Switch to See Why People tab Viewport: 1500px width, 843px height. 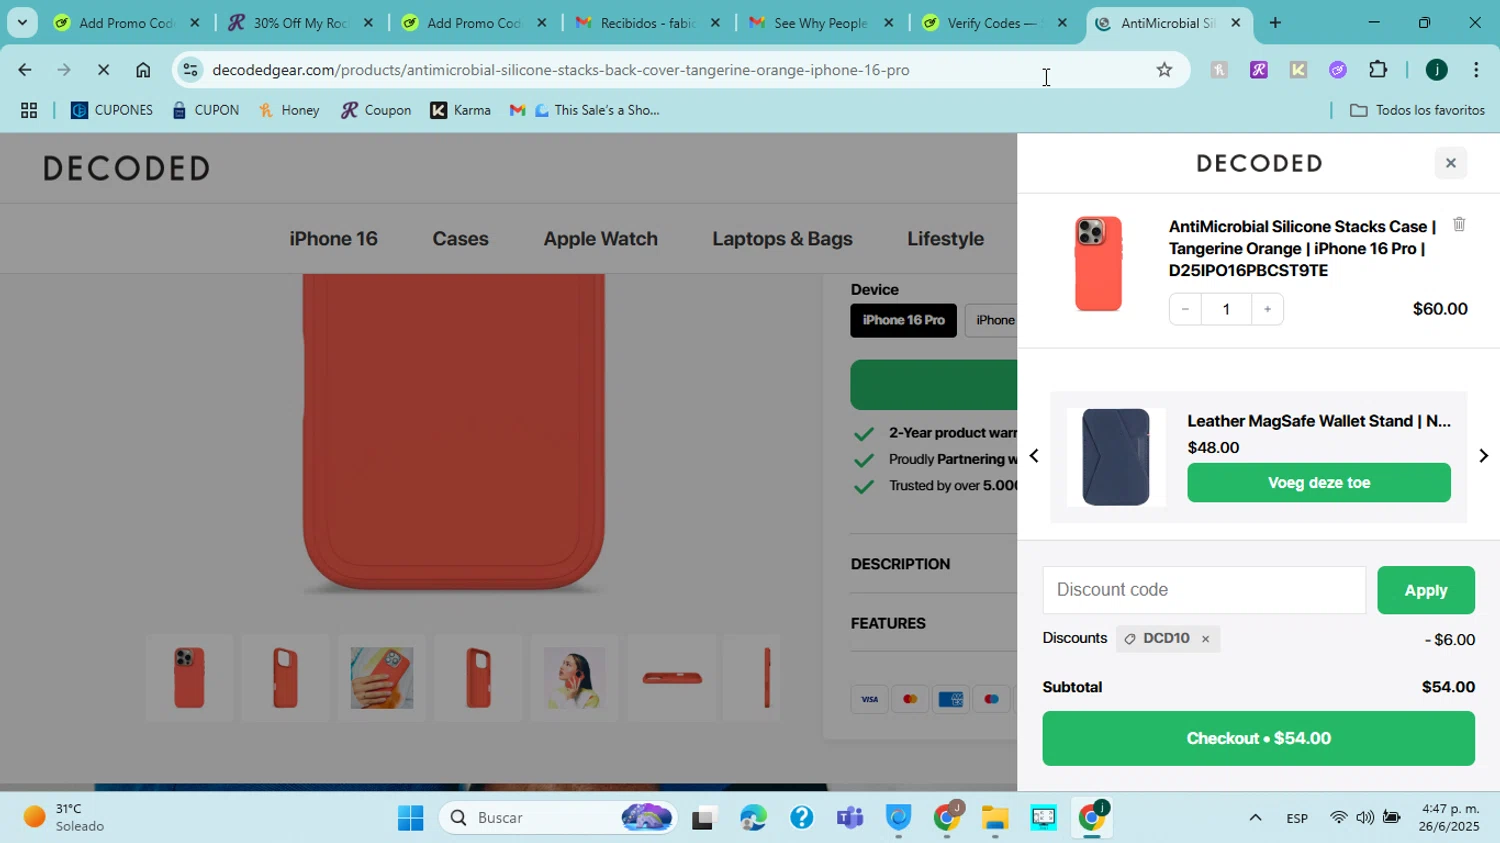(x=822, y=23)
